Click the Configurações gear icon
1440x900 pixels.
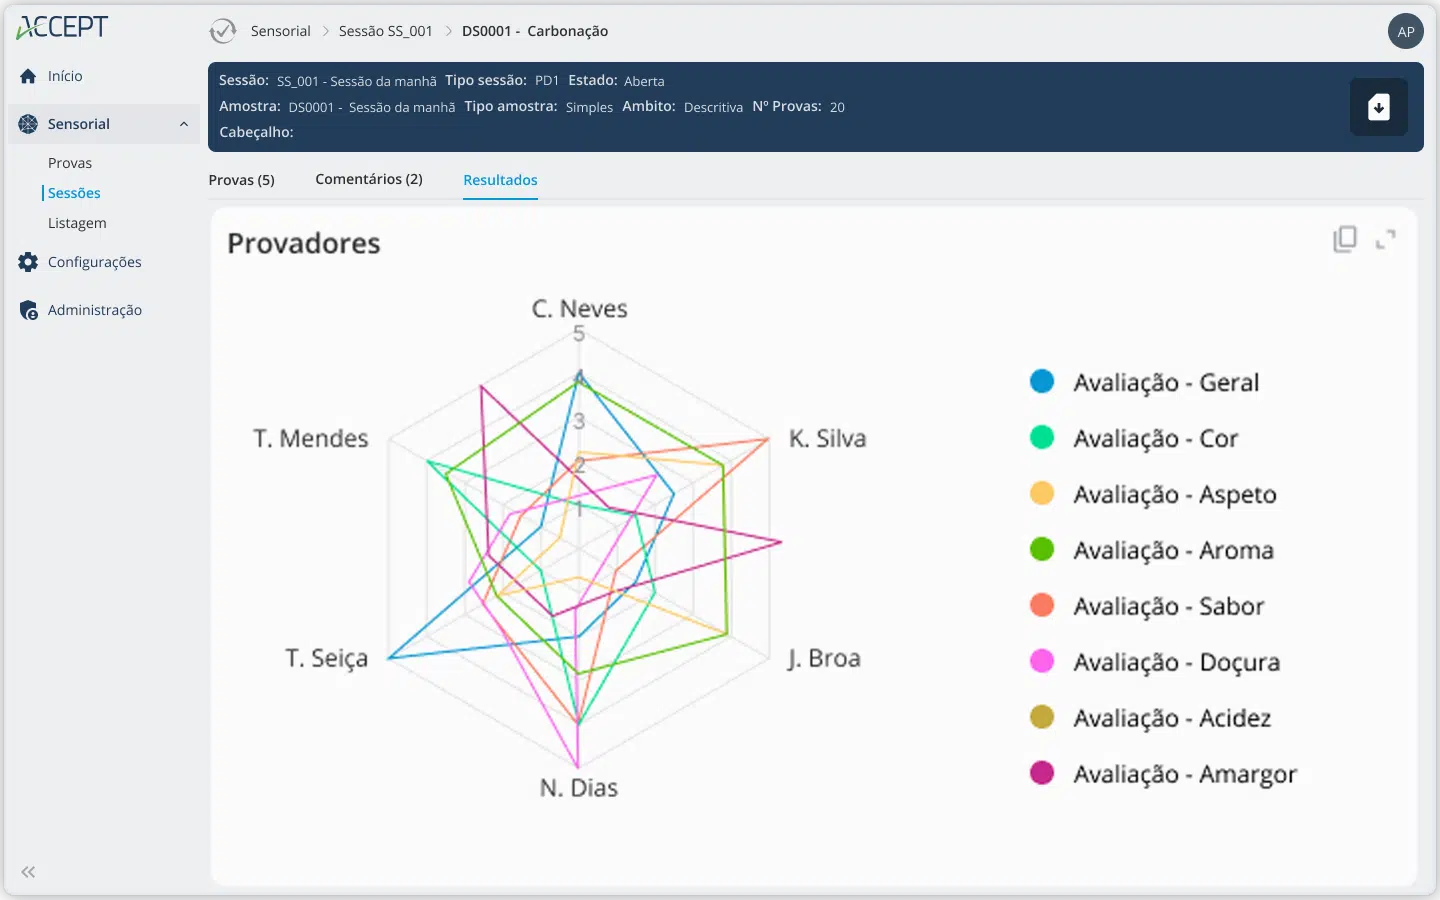pyautogui.click(x=28, y=262)
